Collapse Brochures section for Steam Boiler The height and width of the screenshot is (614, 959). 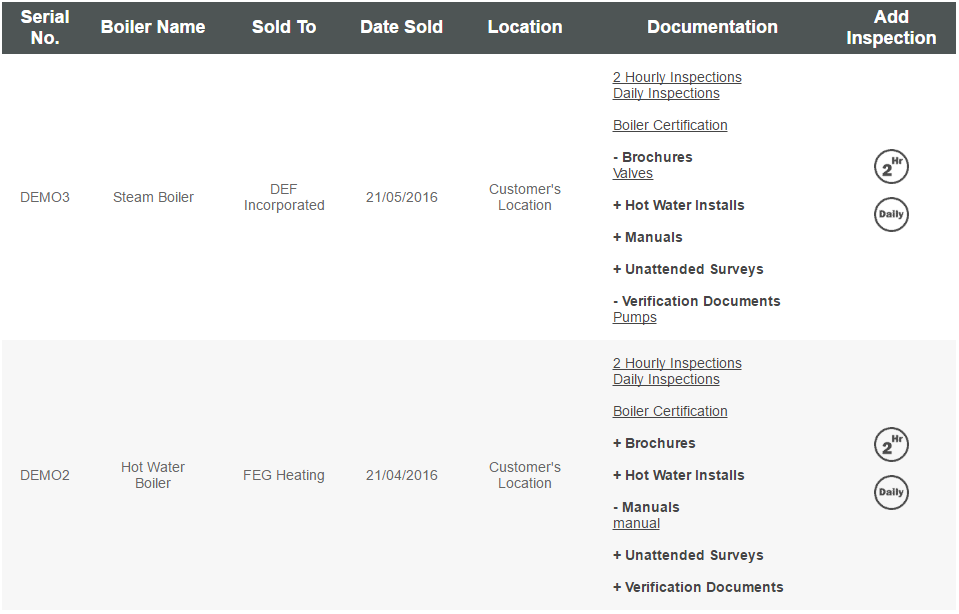coord(652,157)
